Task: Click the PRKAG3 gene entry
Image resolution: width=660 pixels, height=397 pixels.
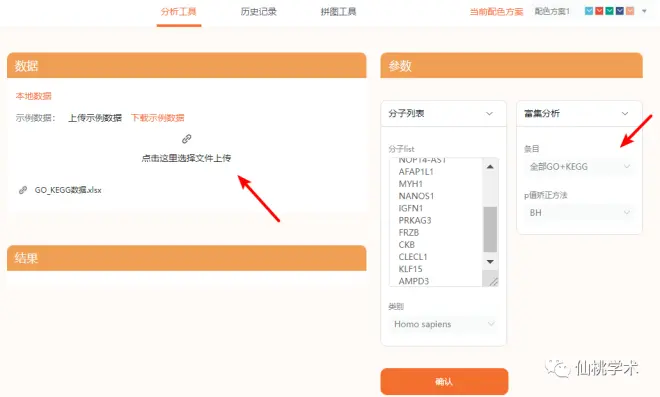Action: 415,221
